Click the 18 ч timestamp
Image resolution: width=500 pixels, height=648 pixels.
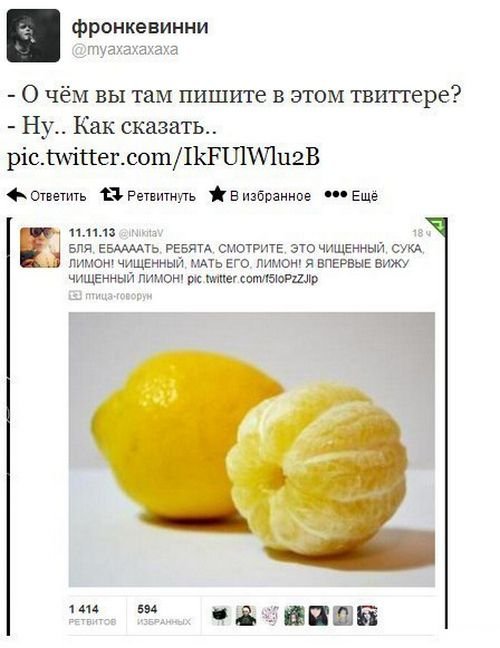(x=421, y=233)
